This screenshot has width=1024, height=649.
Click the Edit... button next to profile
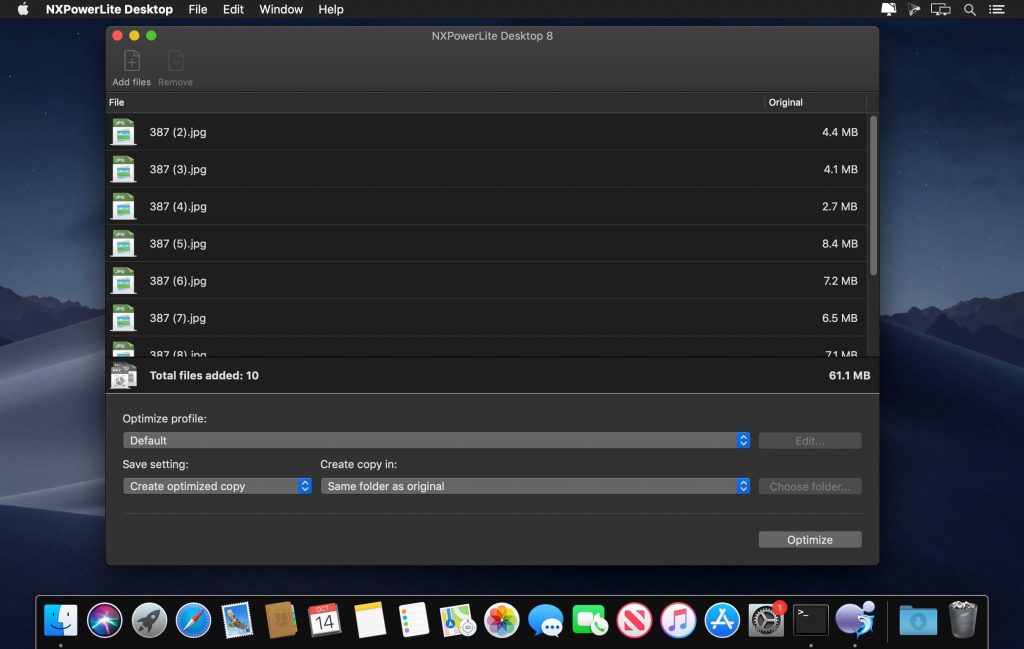coord(810,440)
